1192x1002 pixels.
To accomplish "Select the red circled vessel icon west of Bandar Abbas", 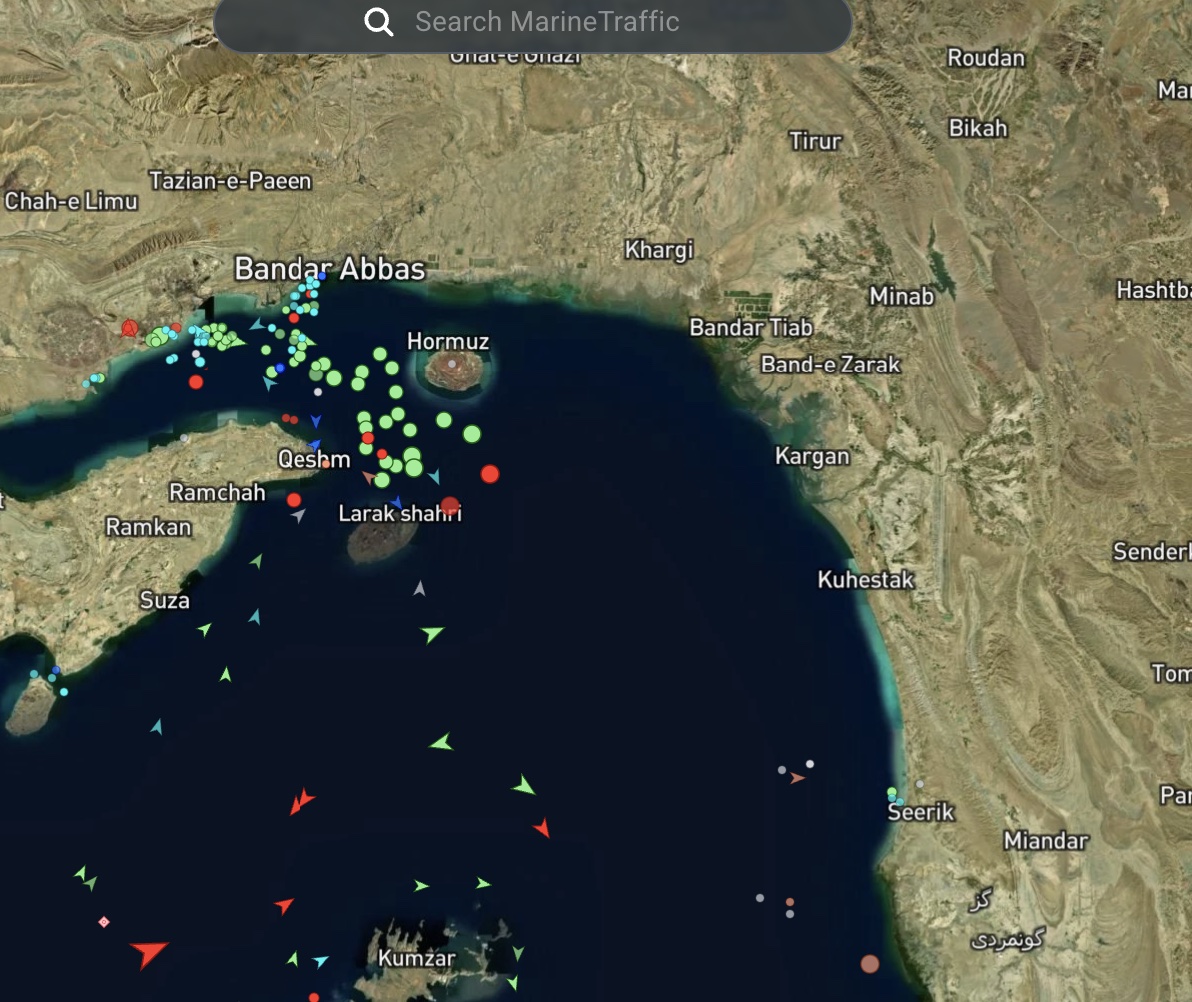I will point(129,328).
